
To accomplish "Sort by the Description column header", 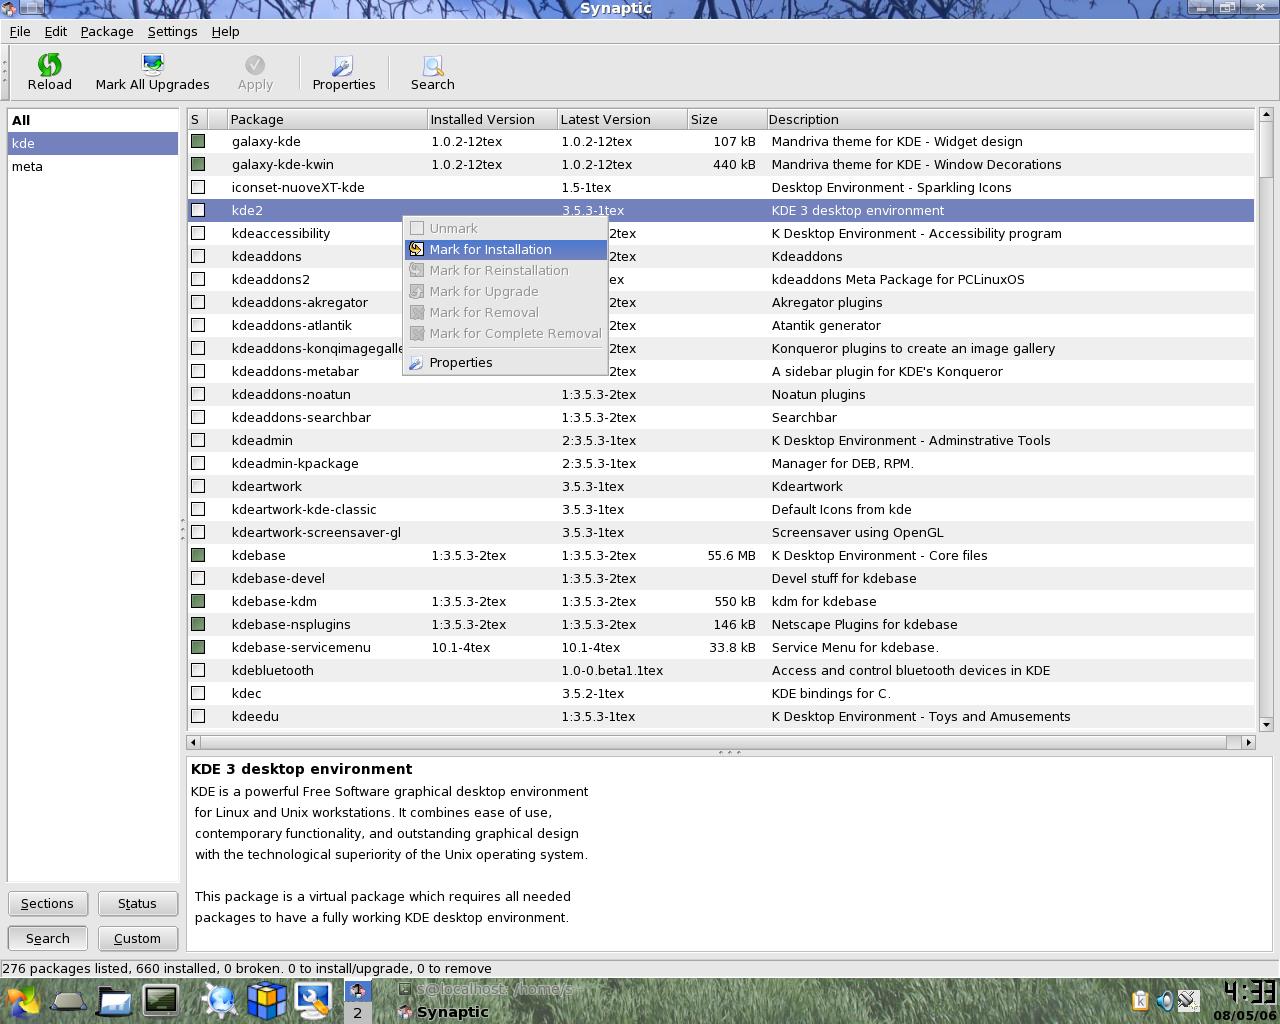I will click(1010, 119).
